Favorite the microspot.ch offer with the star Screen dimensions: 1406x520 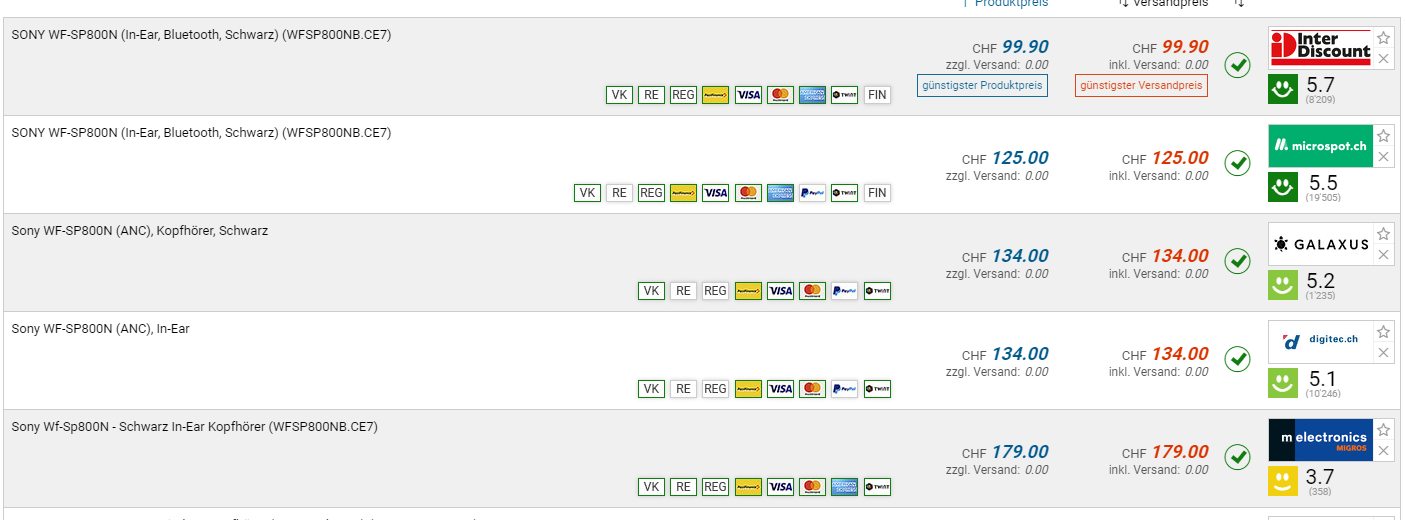pos(1383,136)
